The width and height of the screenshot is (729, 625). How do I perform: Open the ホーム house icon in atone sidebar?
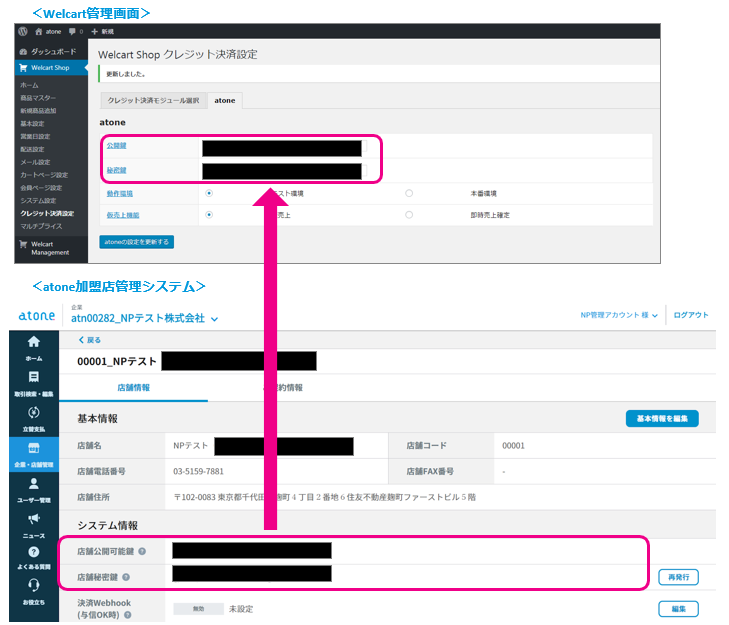coord(33,342)
